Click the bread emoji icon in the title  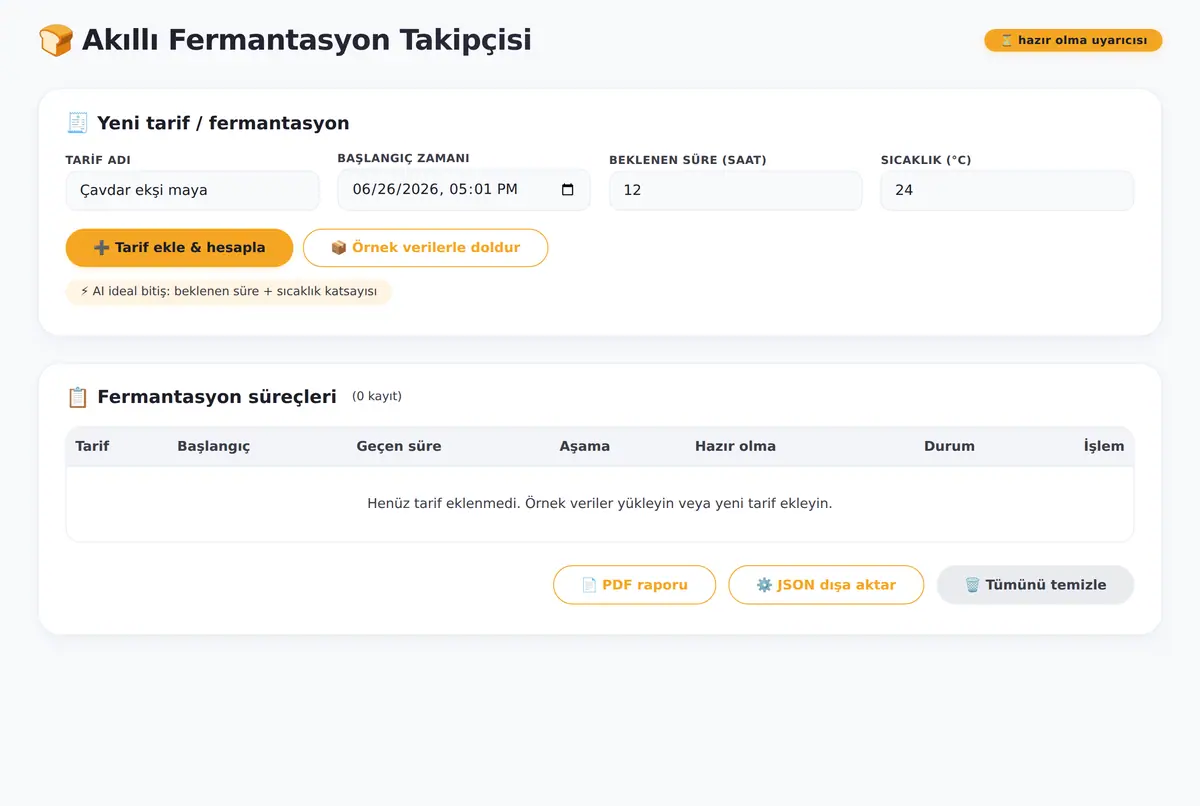click(x=56, y=41)
